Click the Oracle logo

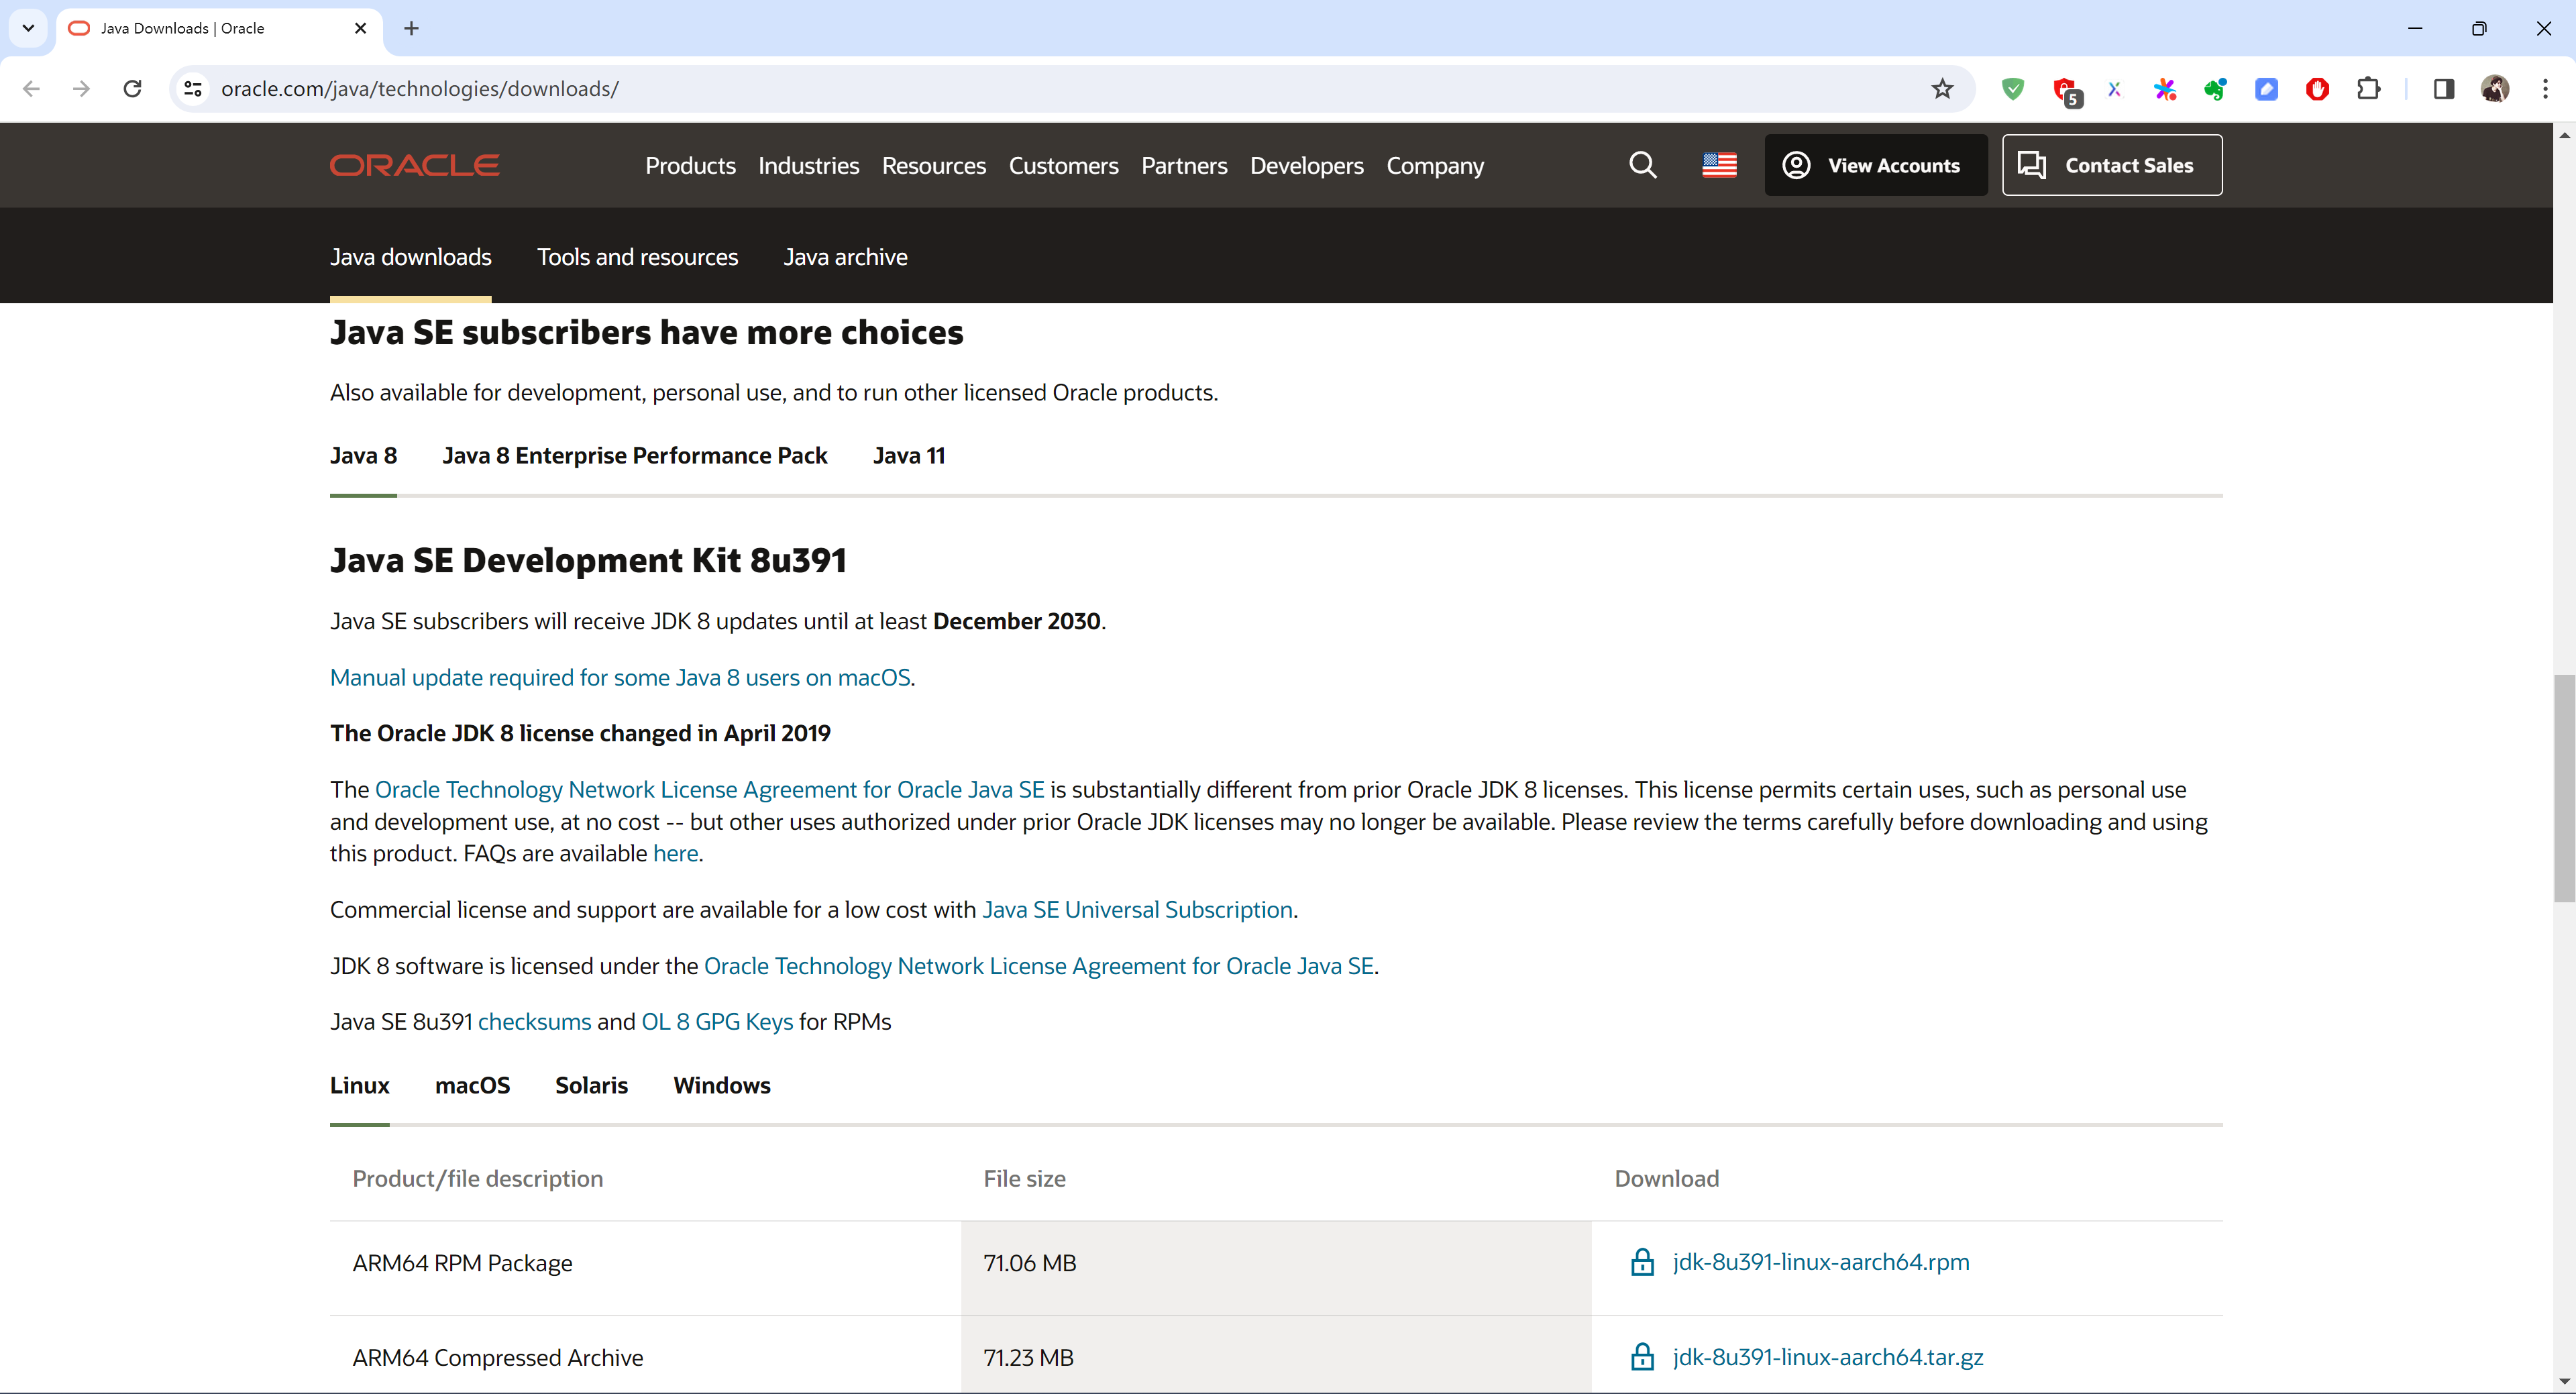414,165
